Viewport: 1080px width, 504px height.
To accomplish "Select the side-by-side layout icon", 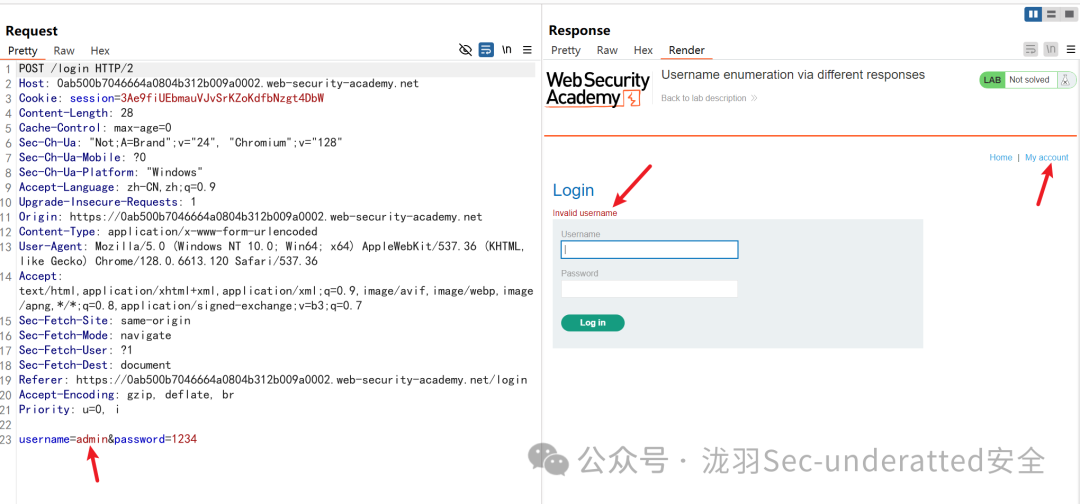I will pos(1033,14).
